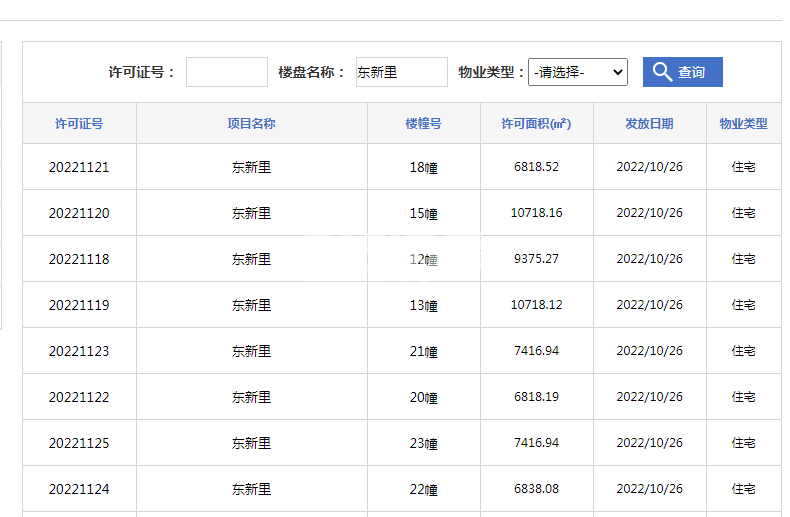Click 东新里 in row 20221118
Image resolution: width=790 pixels, height=517 pixels.
[x=251, y=259]
